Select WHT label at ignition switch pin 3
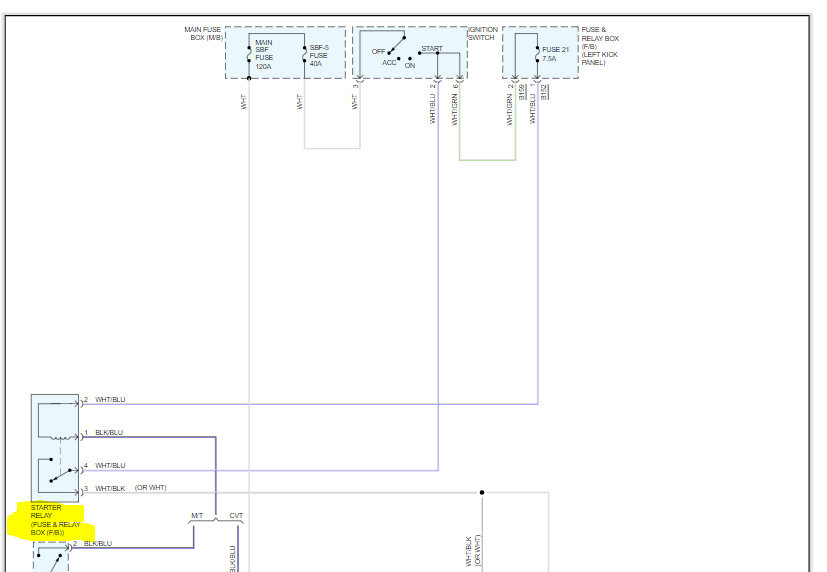The image size is (827, 572). 354,102
